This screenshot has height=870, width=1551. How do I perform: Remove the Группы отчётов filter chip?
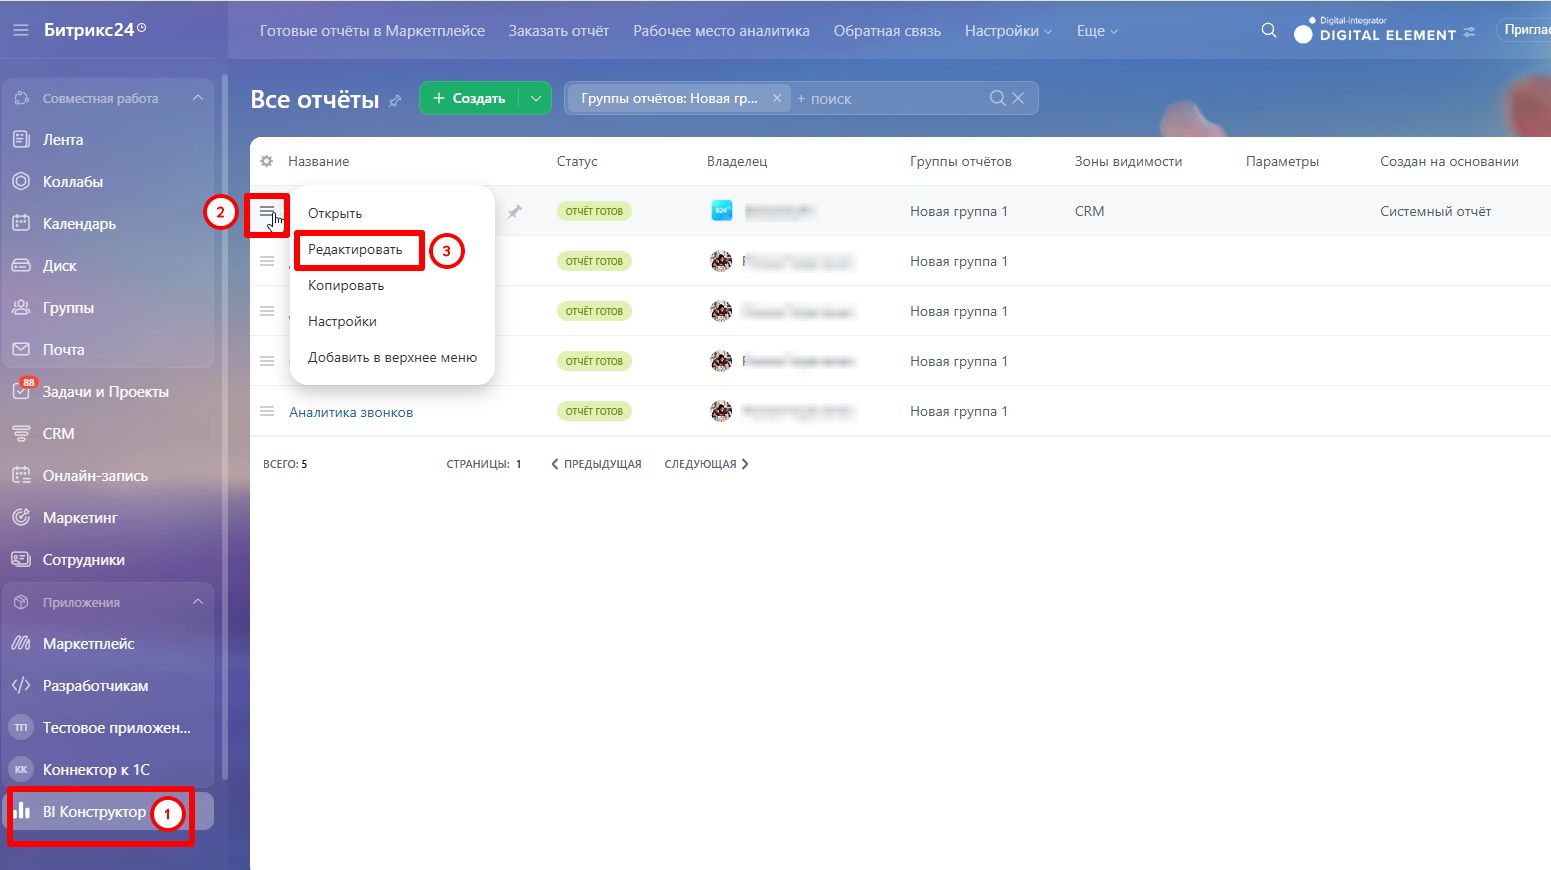776,98
